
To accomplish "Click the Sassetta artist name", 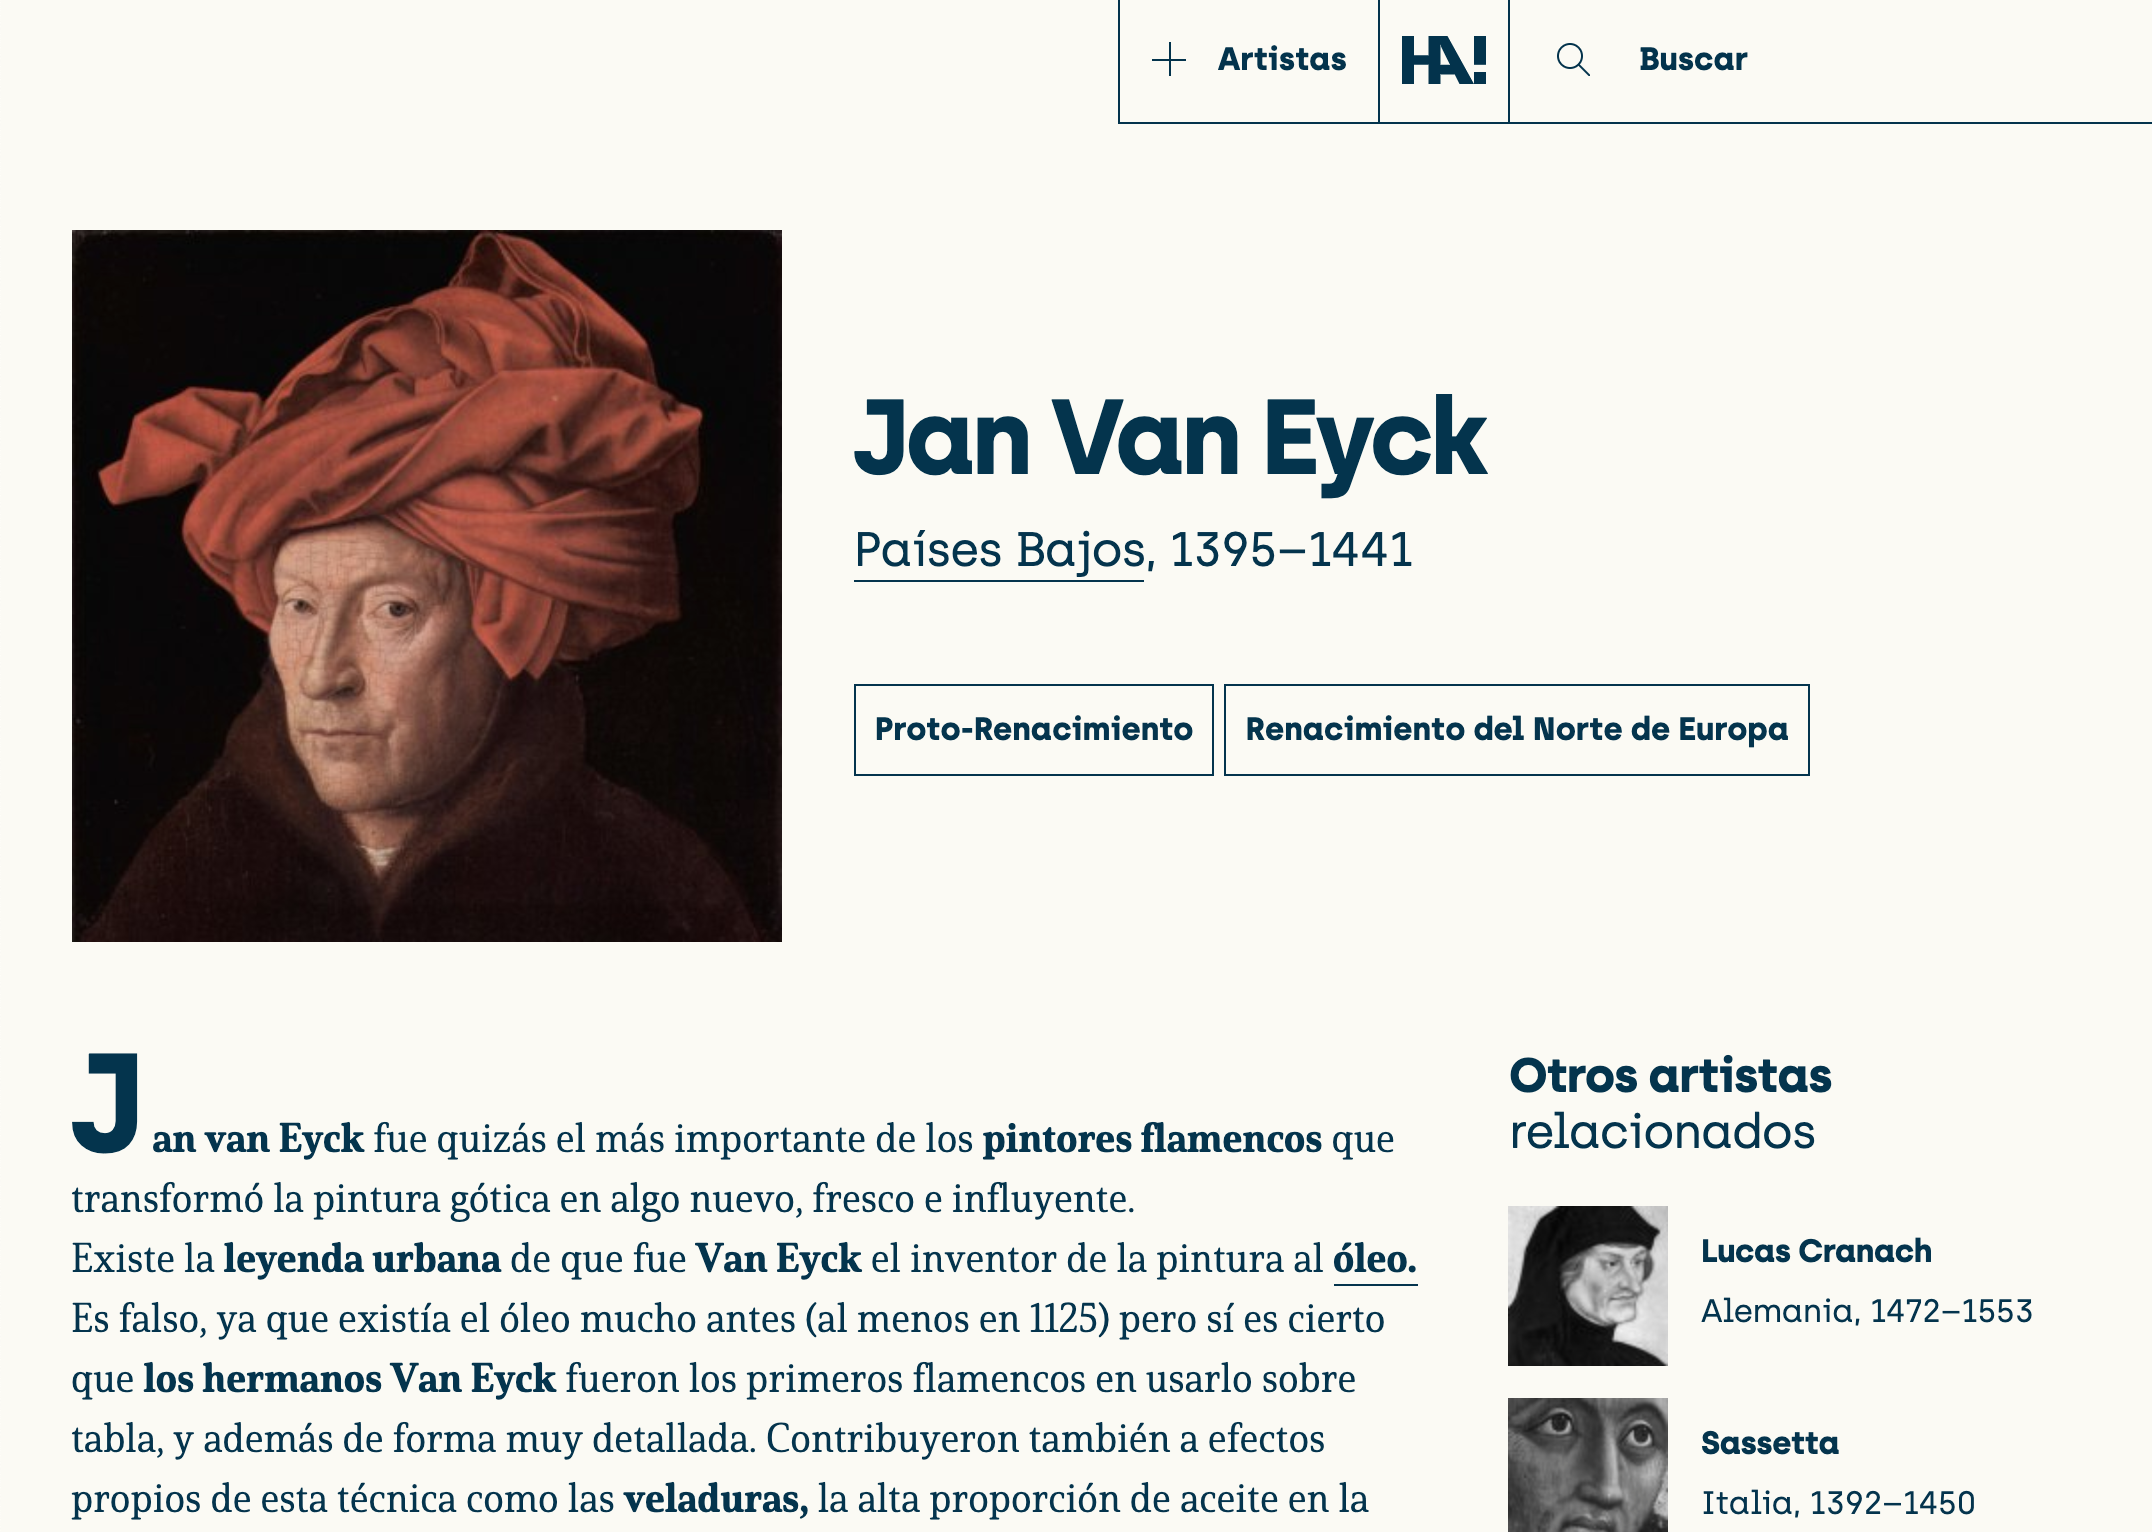I will pos(1770,1443).
